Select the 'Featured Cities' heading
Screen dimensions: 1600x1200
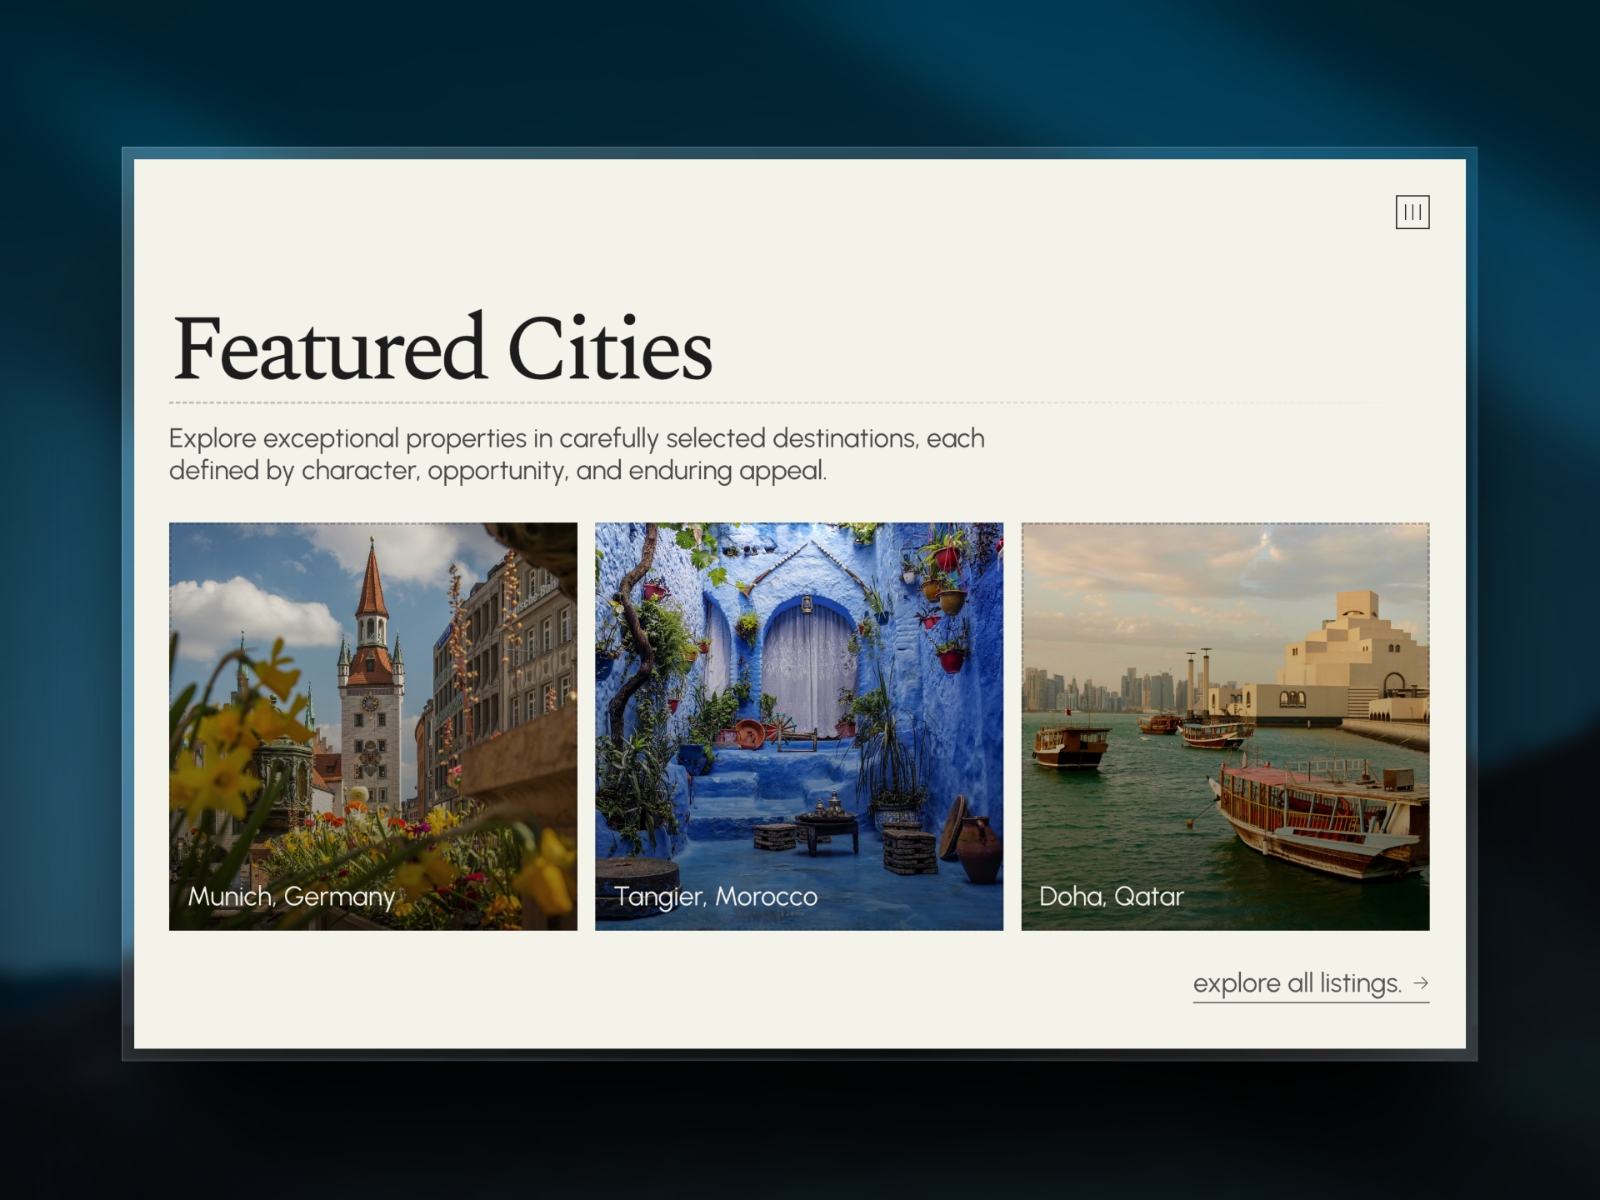pos(443,348)
